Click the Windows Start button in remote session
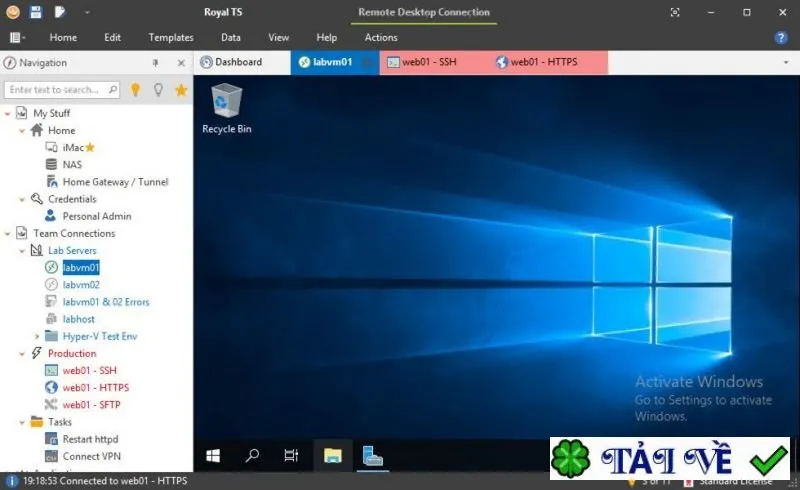 pos(213,455)
